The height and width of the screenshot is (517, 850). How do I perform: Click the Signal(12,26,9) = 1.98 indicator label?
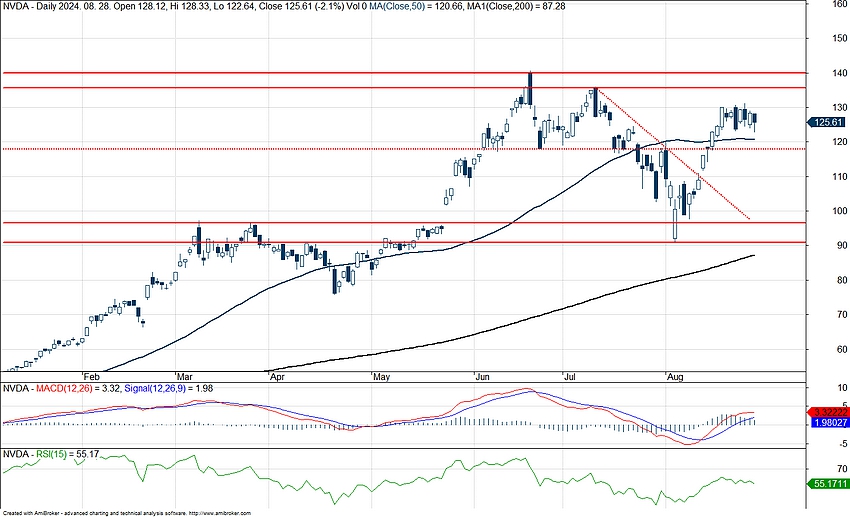(x=169, y=389)
